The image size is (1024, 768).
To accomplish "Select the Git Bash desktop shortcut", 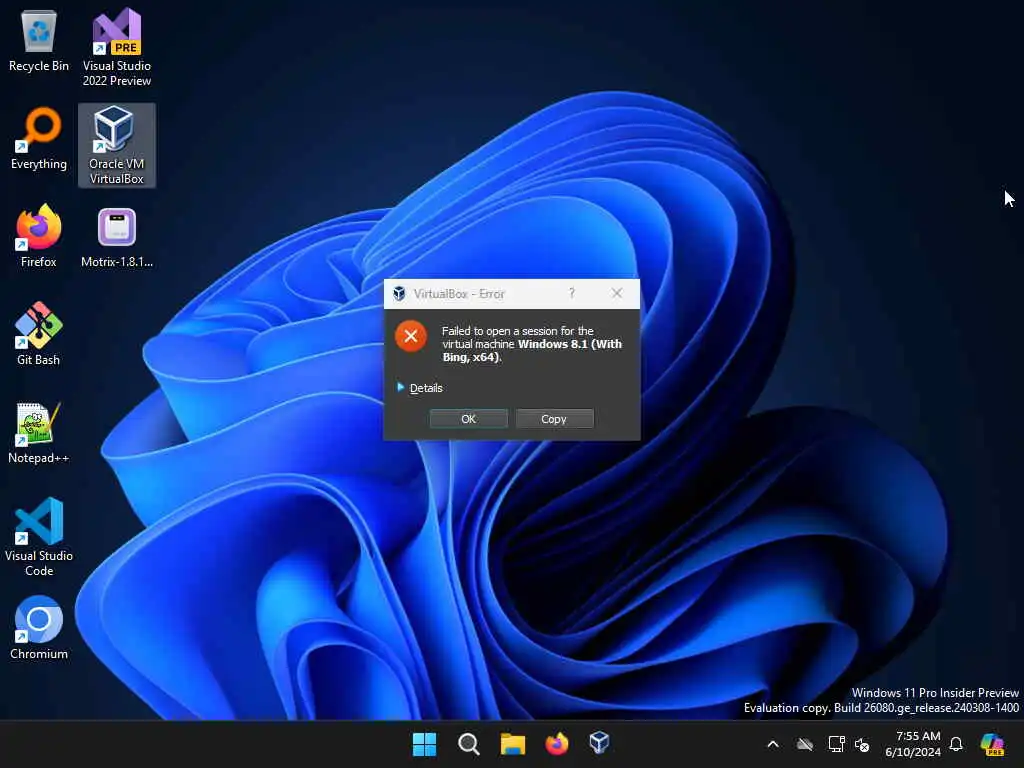I will tap(39, 334).
